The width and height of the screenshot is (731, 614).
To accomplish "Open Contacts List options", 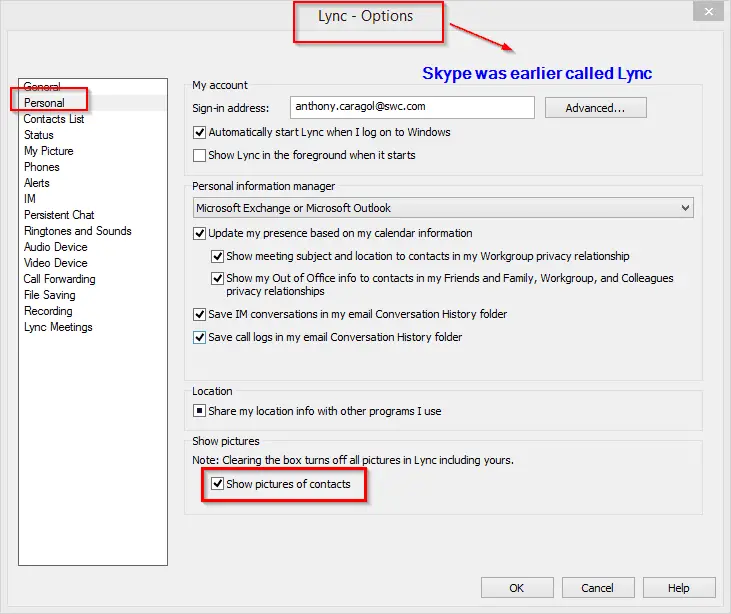I will pyautogui.click(x=54, y=119).
